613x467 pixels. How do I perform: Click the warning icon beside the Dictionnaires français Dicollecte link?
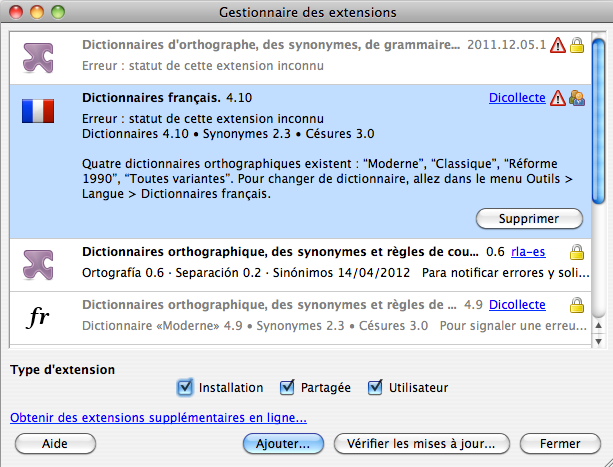(558, 98)
